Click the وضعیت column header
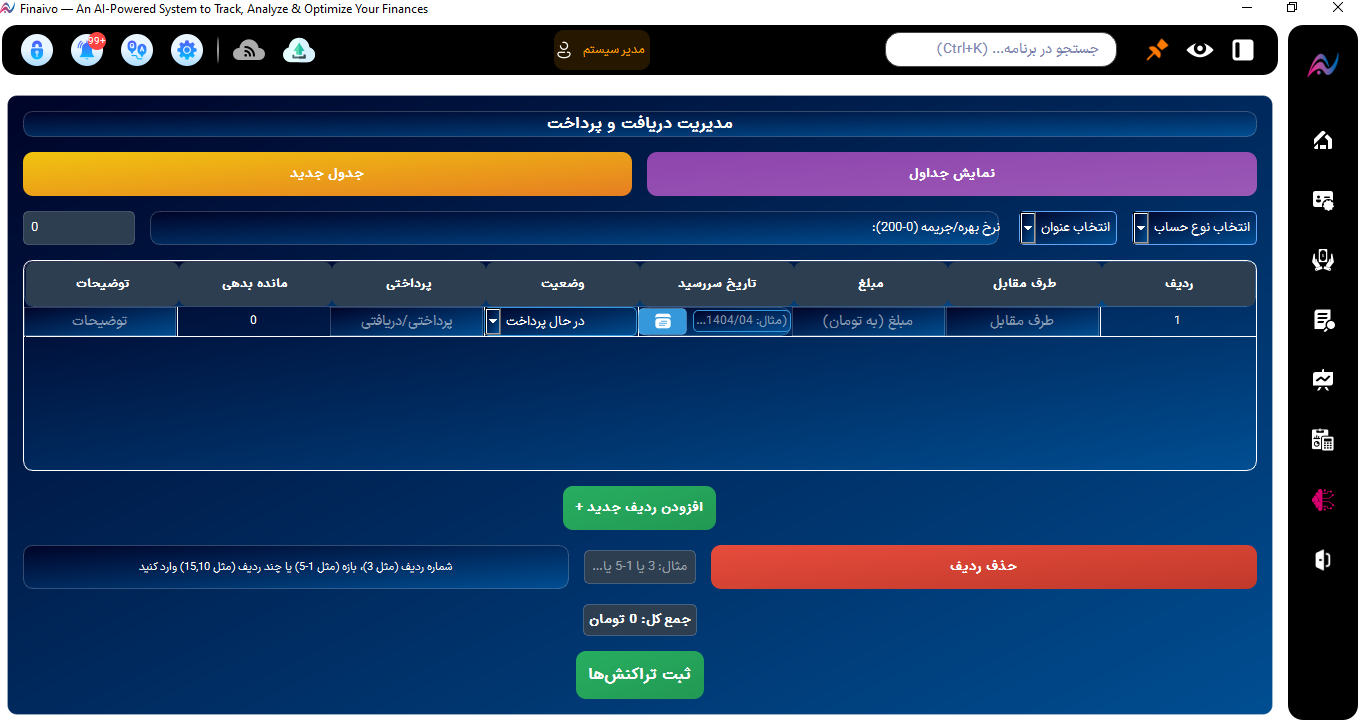The height and width of the screenshot is (725, 1363). coord(562,284)
